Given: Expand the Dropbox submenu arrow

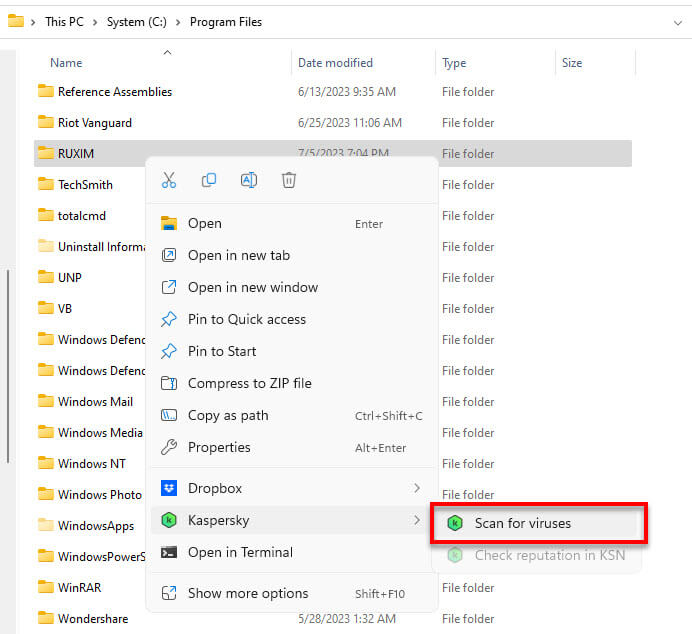Looking at the screenshot, I should (417, 488).
